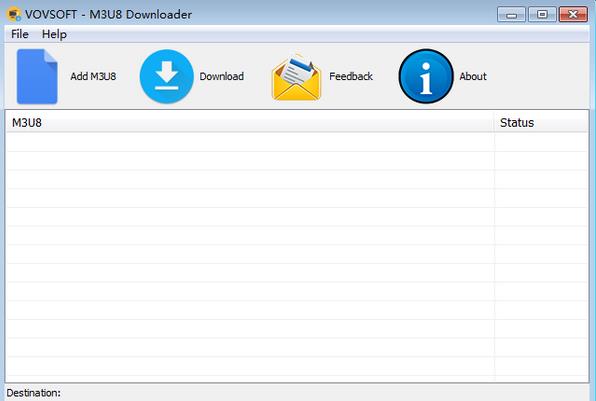The height and width of the screenshot is (401, 596).
Task: Click the Add M3U8 label
Action: pos(93,76)
